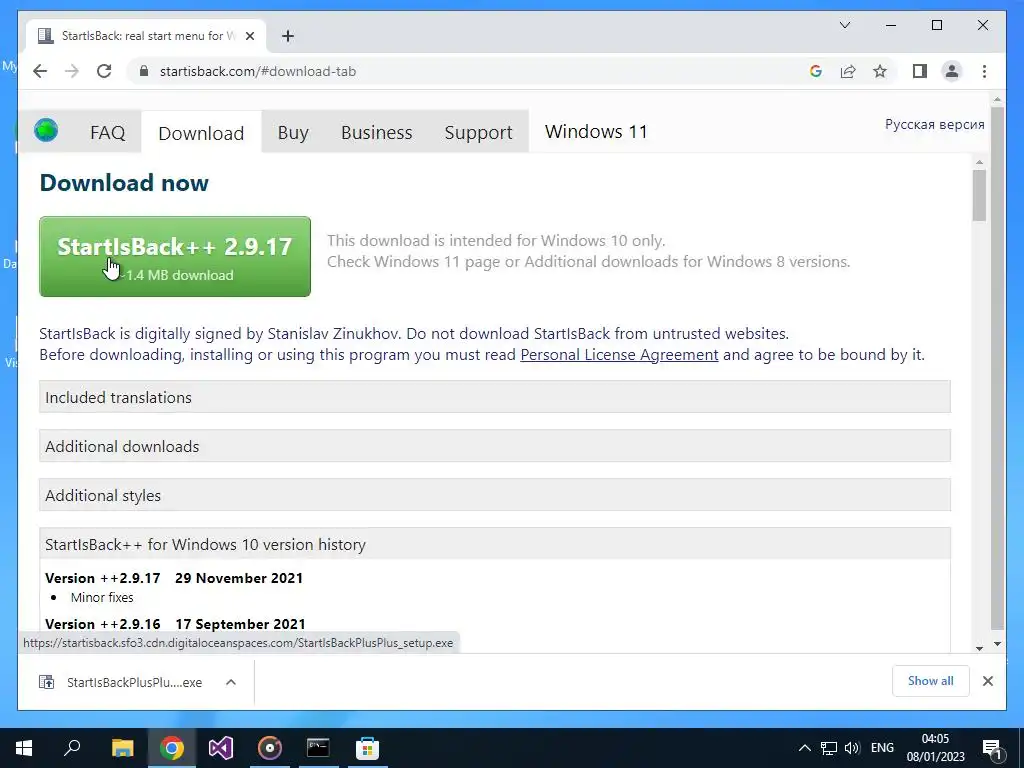Viewport: 1024px width, 768px height.
Task: Open File Explorer from the taskbar
Action: pos(122,748)
